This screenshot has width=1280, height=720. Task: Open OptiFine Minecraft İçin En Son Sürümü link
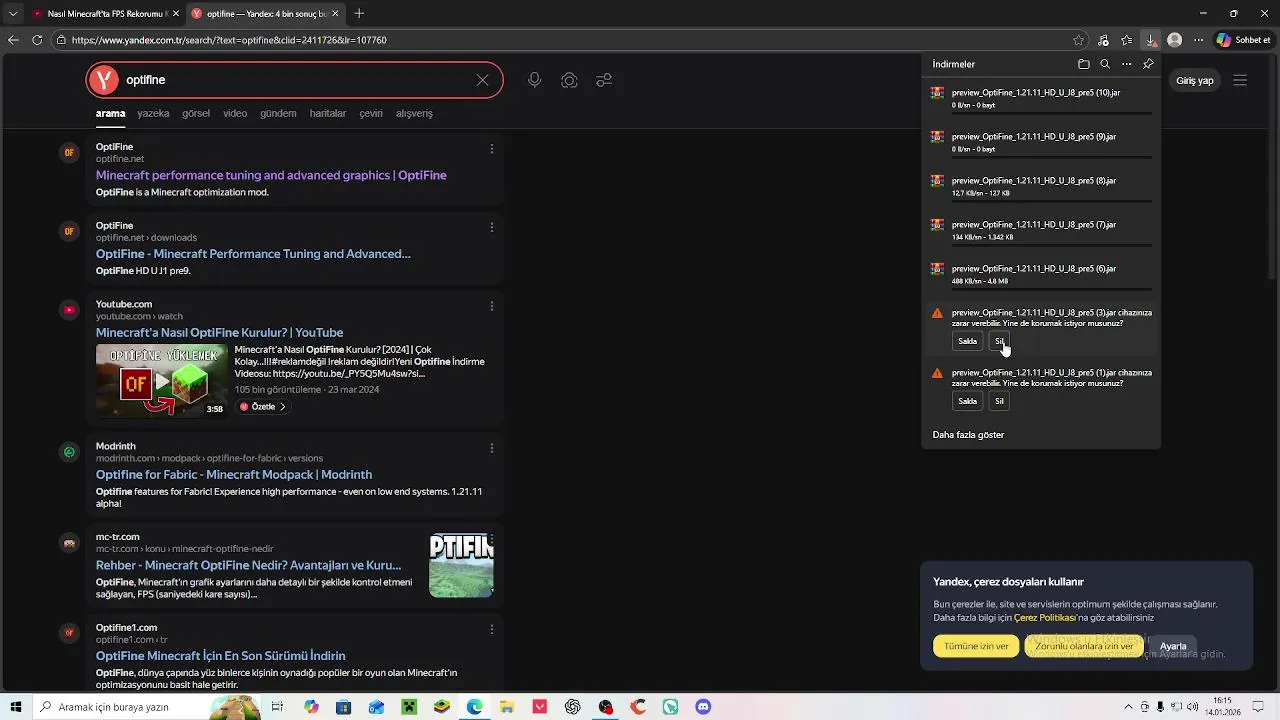[x=221, y=656]
